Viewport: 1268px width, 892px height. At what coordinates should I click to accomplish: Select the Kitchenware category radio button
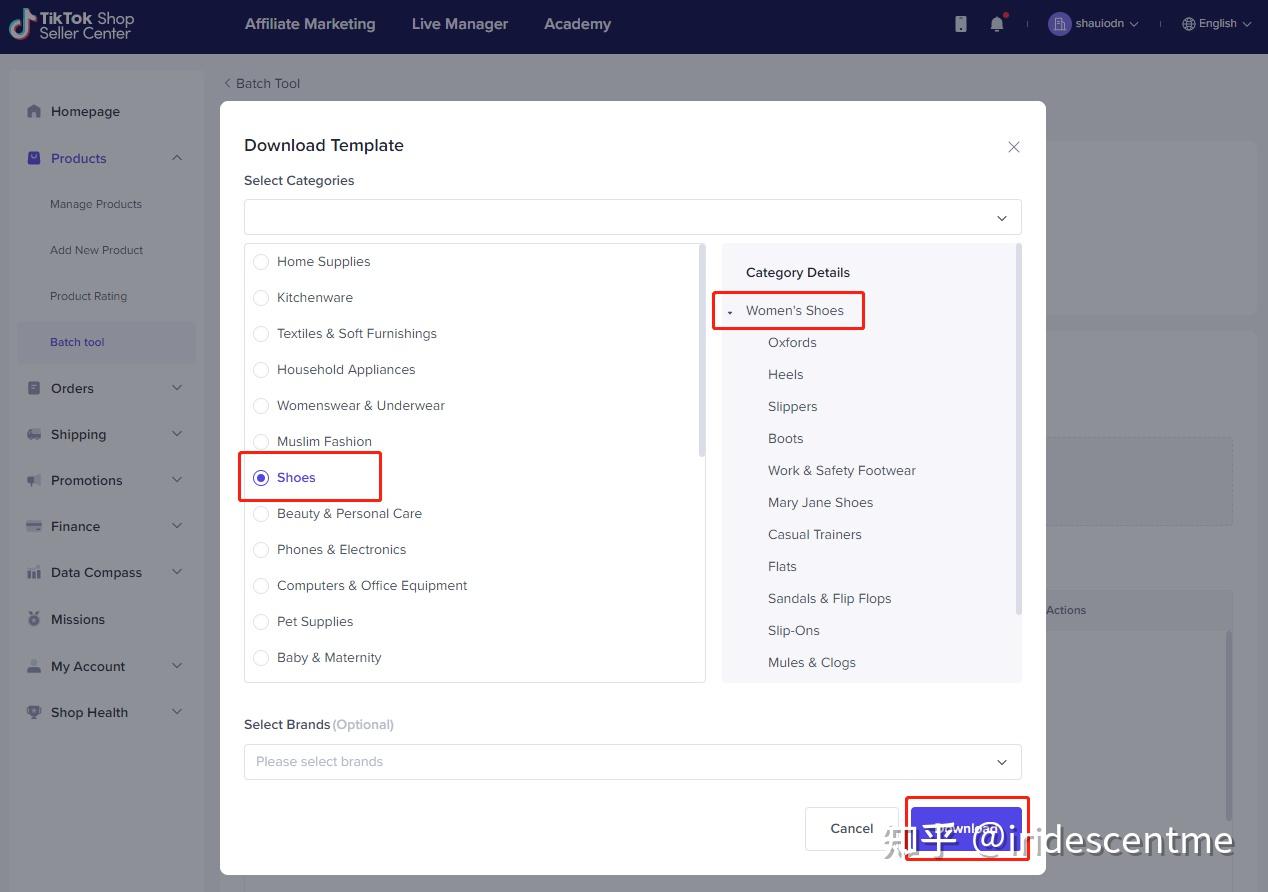261,298
